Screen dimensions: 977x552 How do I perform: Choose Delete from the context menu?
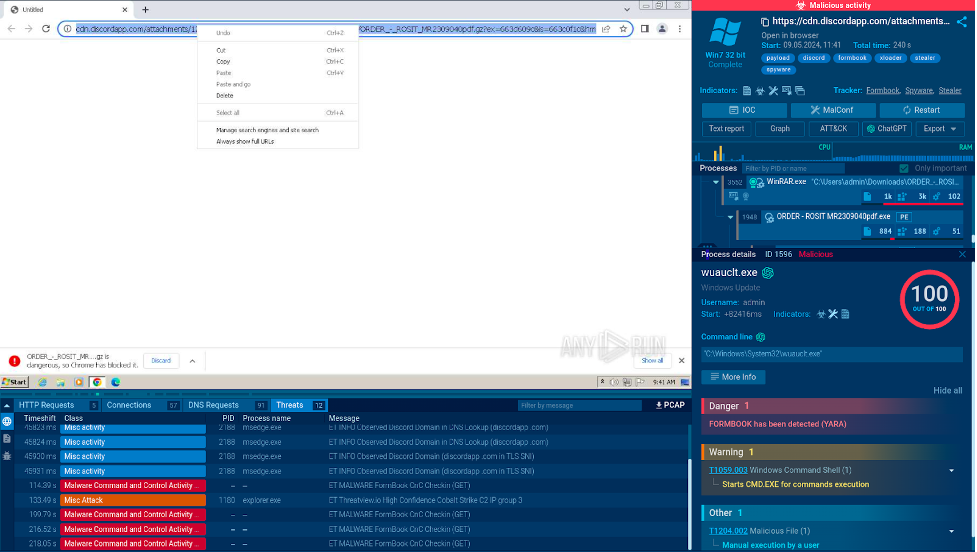(x=278, y=96)
